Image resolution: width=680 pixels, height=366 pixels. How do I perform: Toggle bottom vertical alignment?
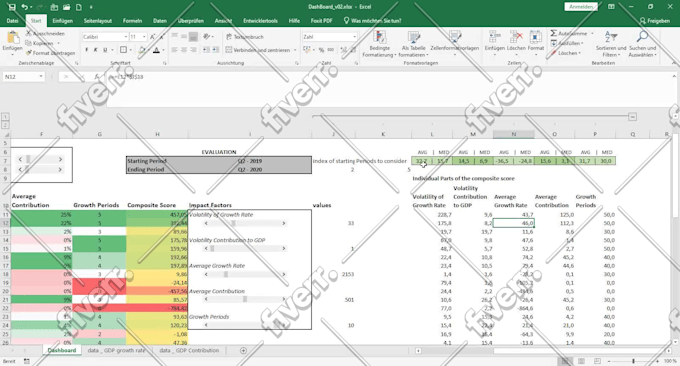tap(193, 36)
